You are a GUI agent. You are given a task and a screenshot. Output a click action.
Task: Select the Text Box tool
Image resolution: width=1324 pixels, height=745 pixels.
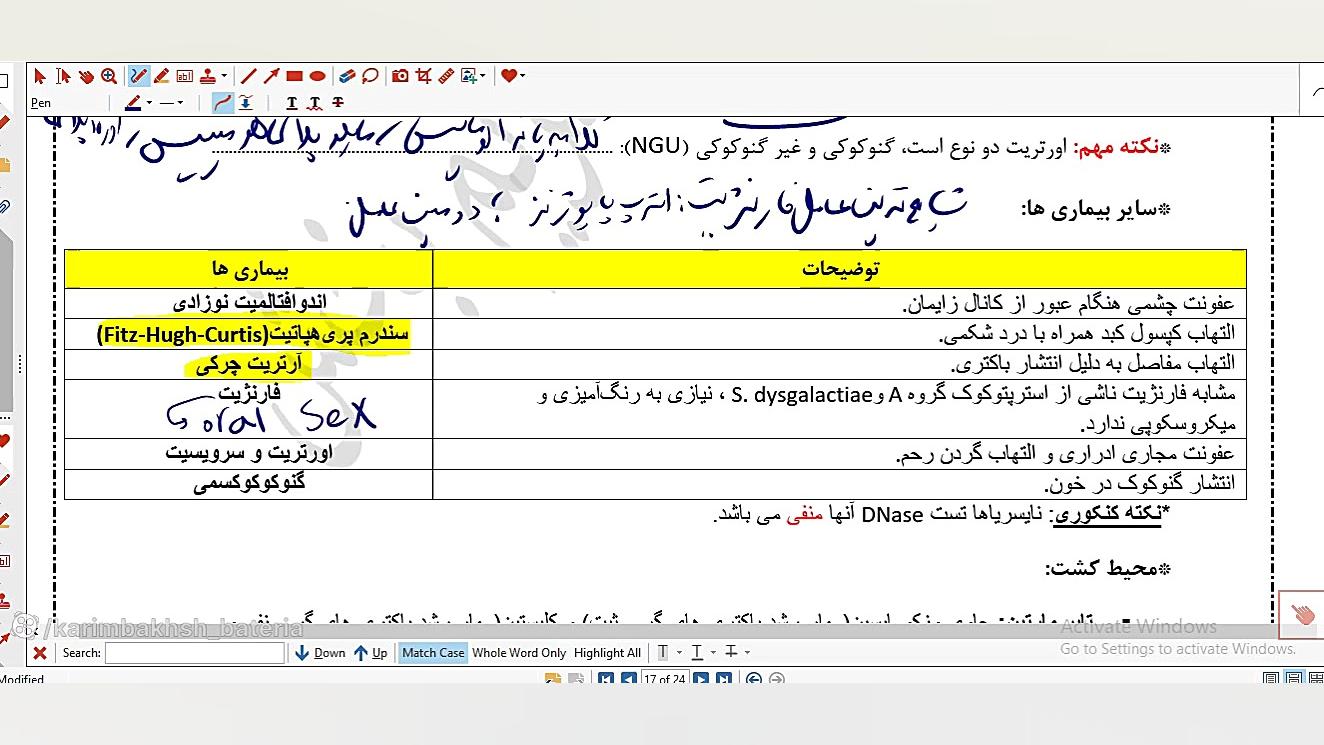pyautogui.click(x=185, y=77)
